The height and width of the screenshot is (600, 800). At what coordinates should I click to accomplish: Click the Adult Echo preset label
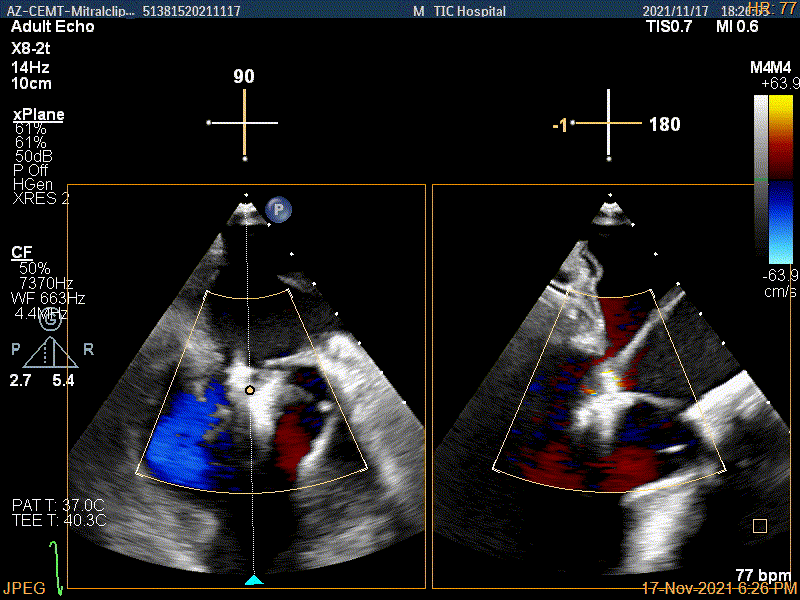point(53,27)
